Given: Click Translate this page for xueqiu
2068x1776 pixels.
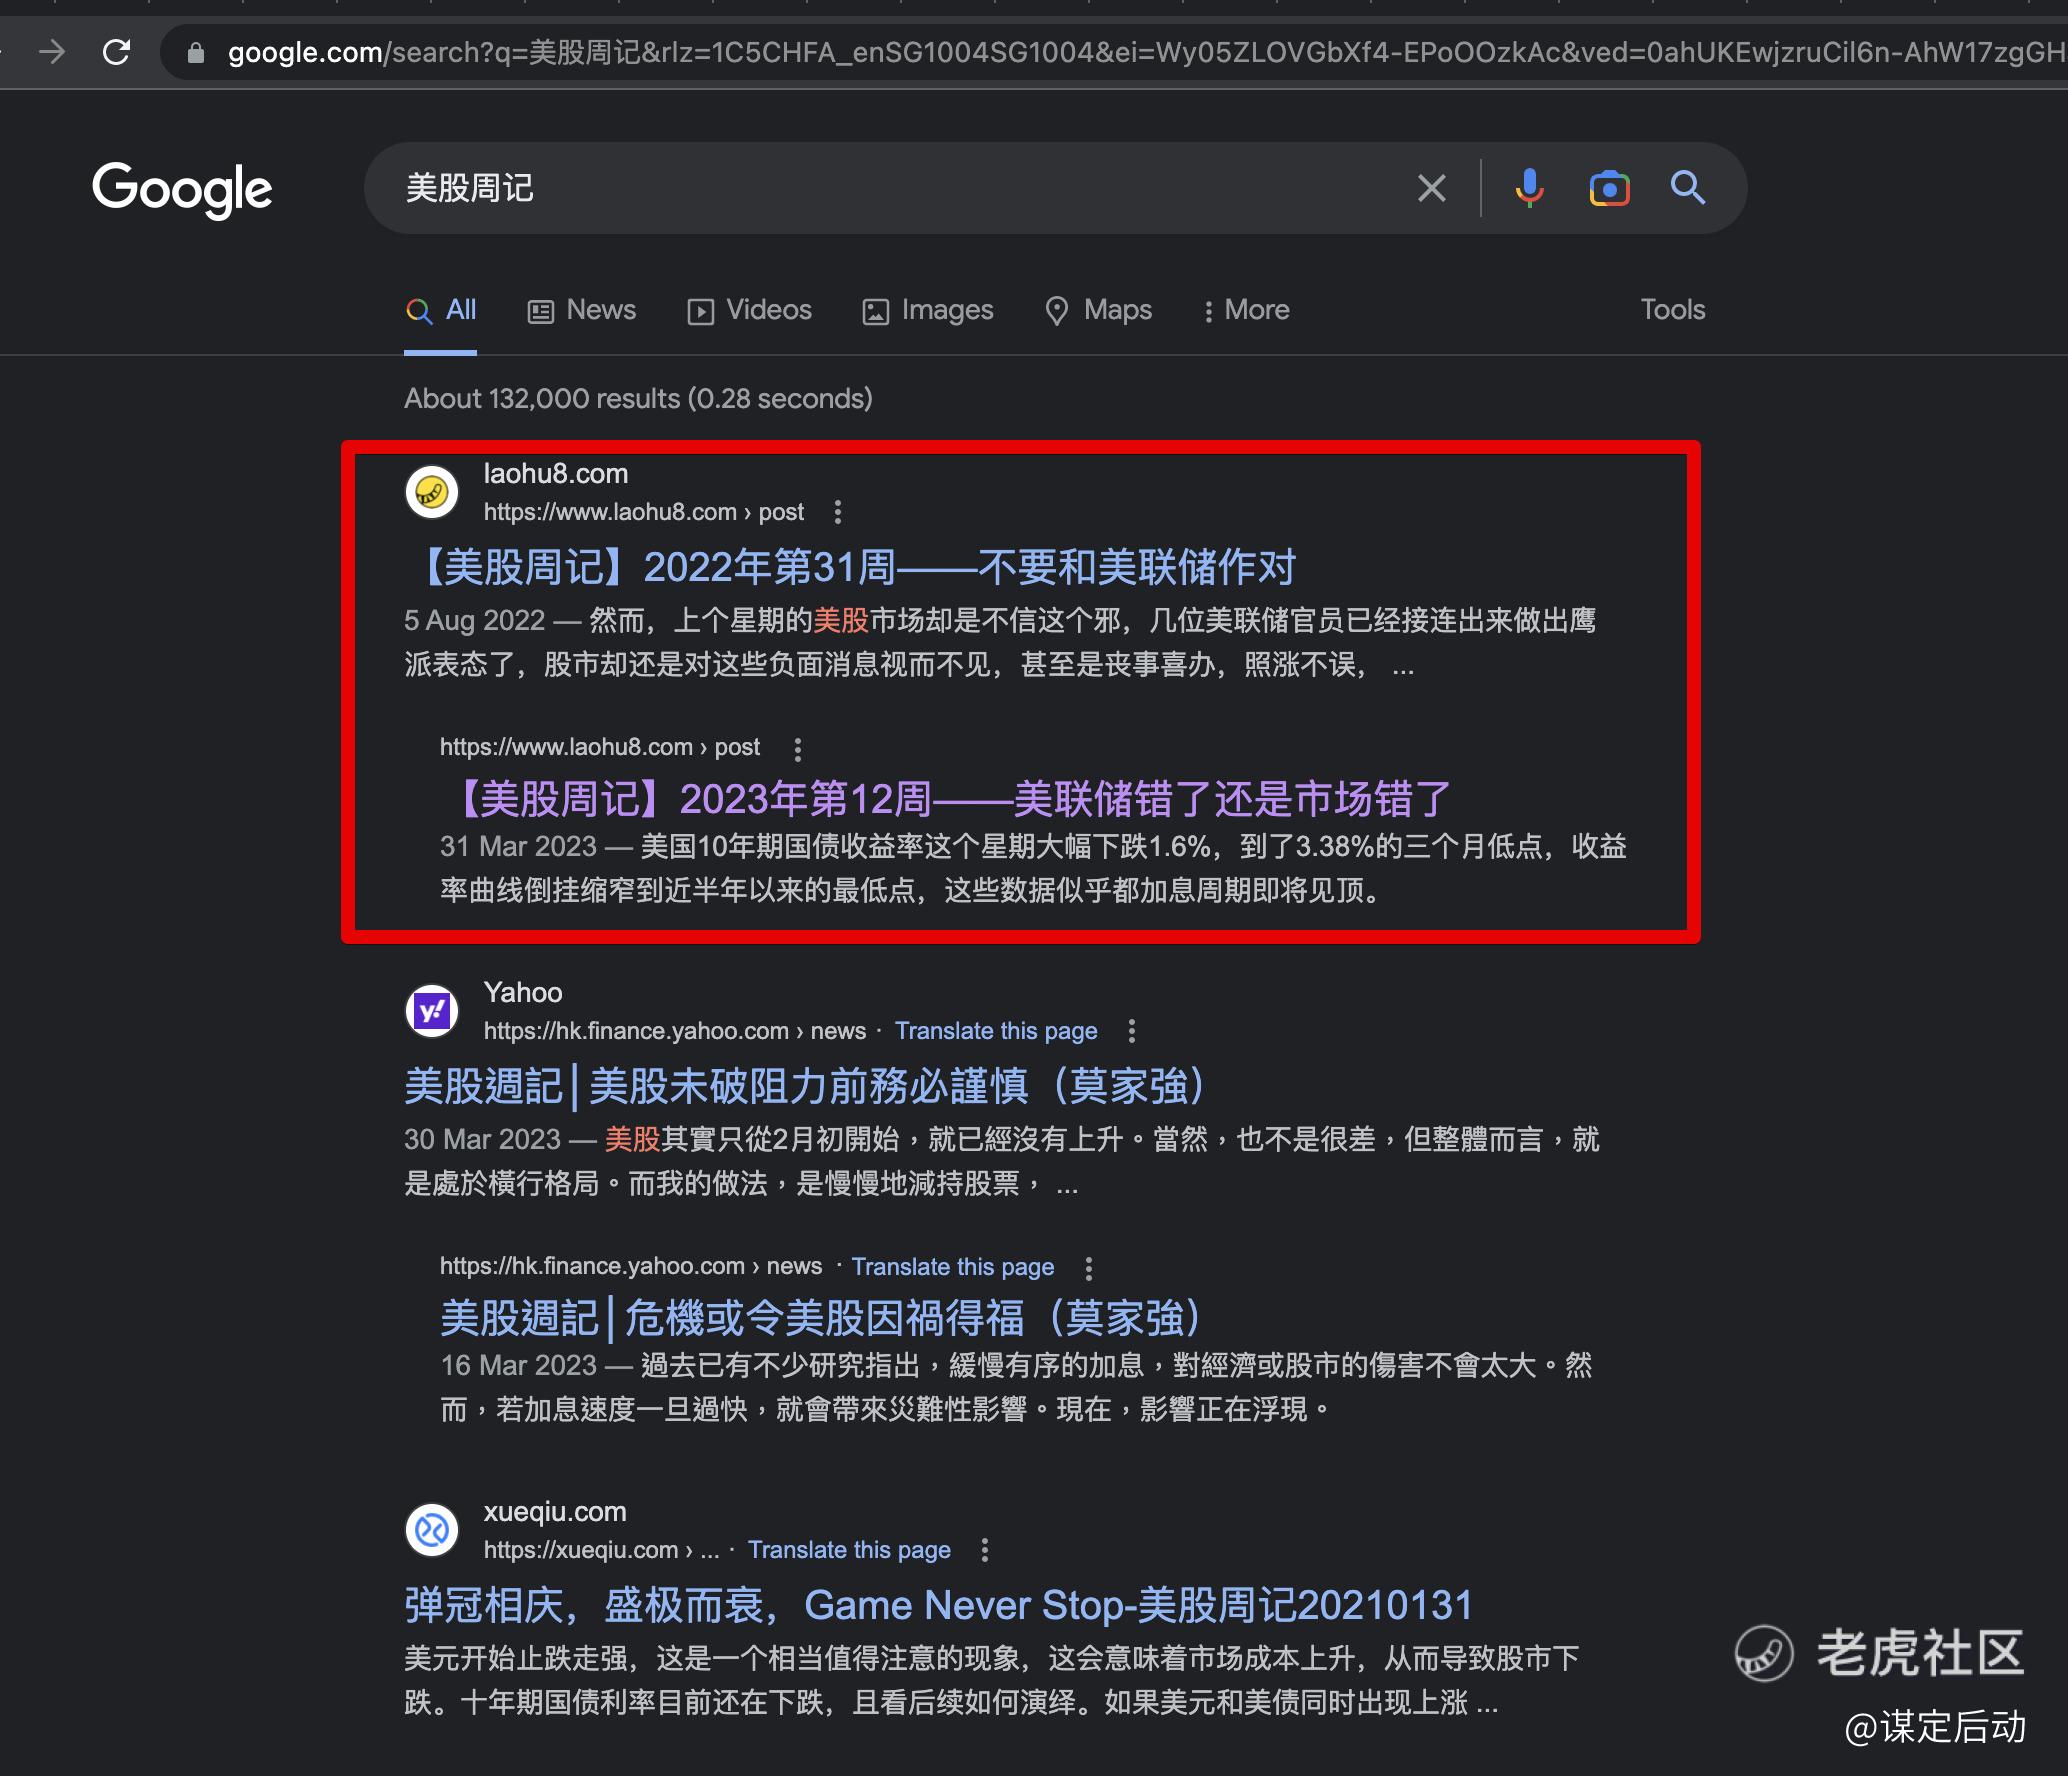Looking at the screenshot, I should [849, 1550].
